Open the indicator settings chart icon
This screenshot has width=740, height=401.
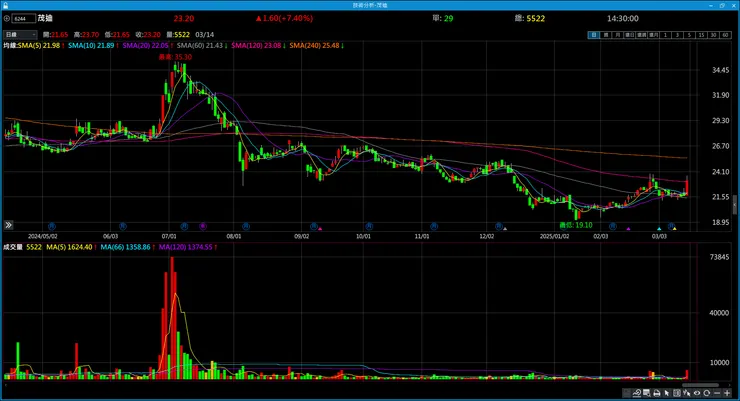pyautogui.click(x=637, y=393)
